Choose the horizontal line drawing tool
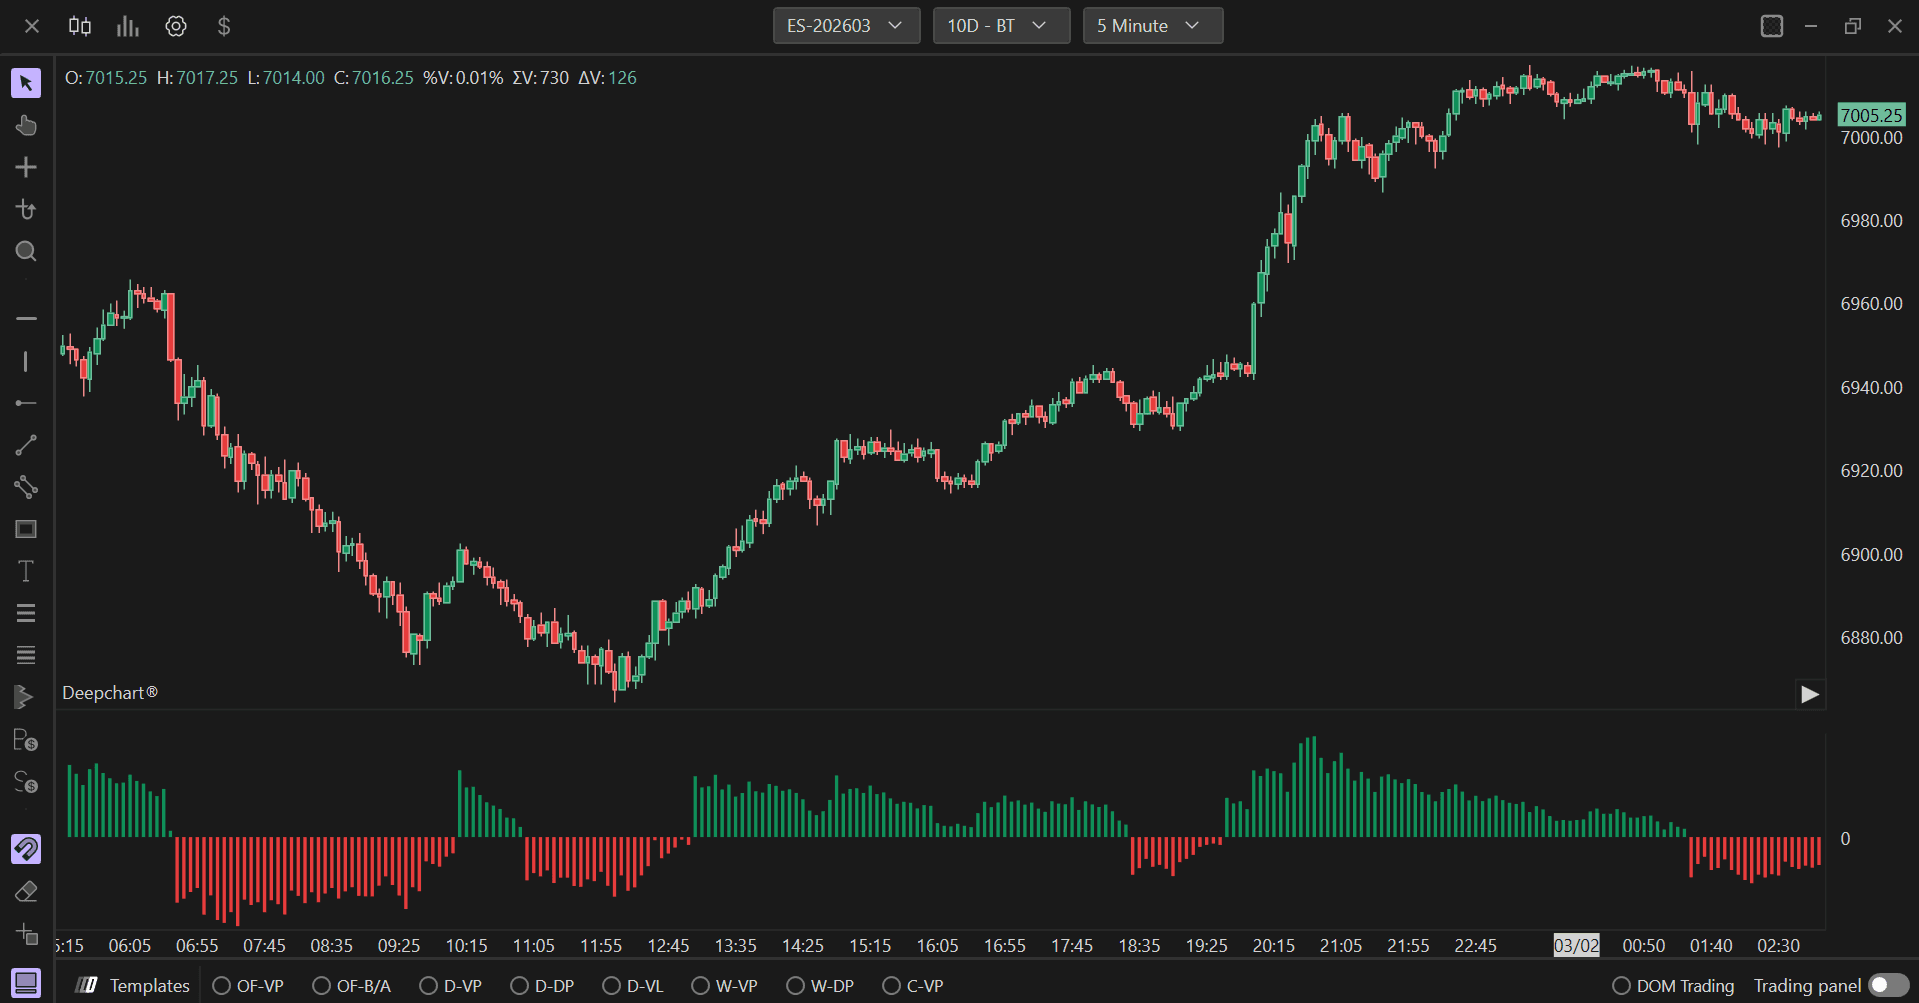 (x=26, y=318)
